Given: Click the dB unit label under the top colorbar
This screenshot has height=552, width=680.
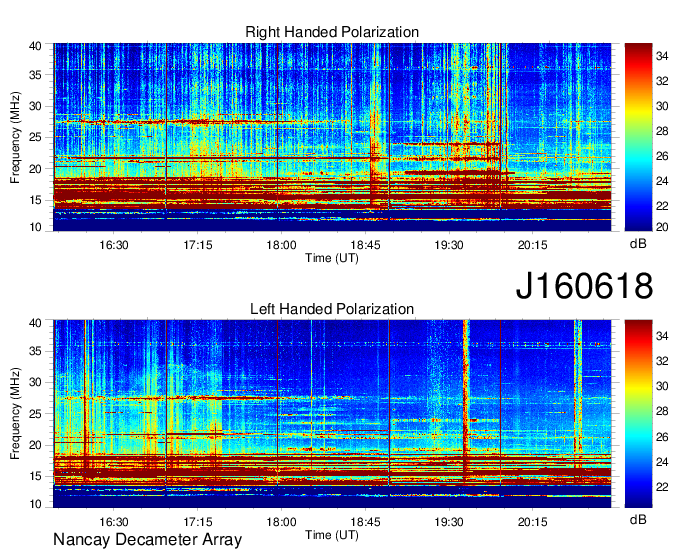Looking at the screenshot, I should (638, 244).
